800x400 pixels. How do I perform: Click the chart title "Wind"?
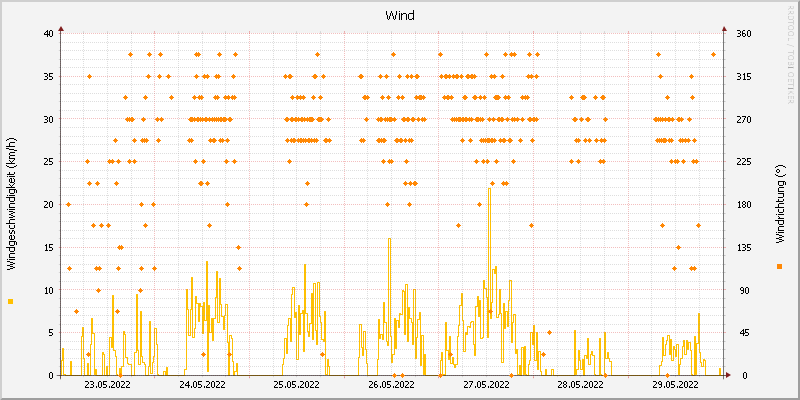[399, 16]
